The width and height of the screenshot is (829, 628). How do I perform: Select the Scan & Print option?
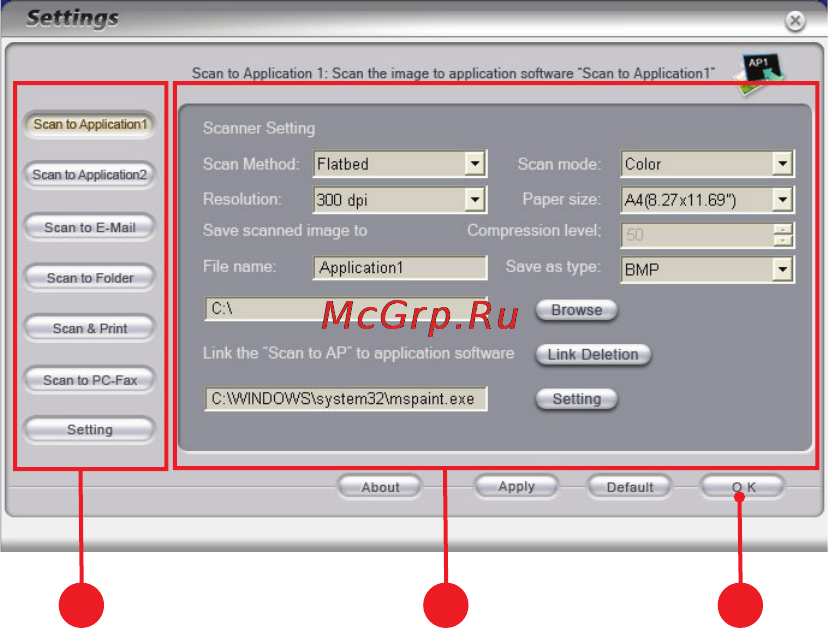pyautogui.click(x=89, y=328)
